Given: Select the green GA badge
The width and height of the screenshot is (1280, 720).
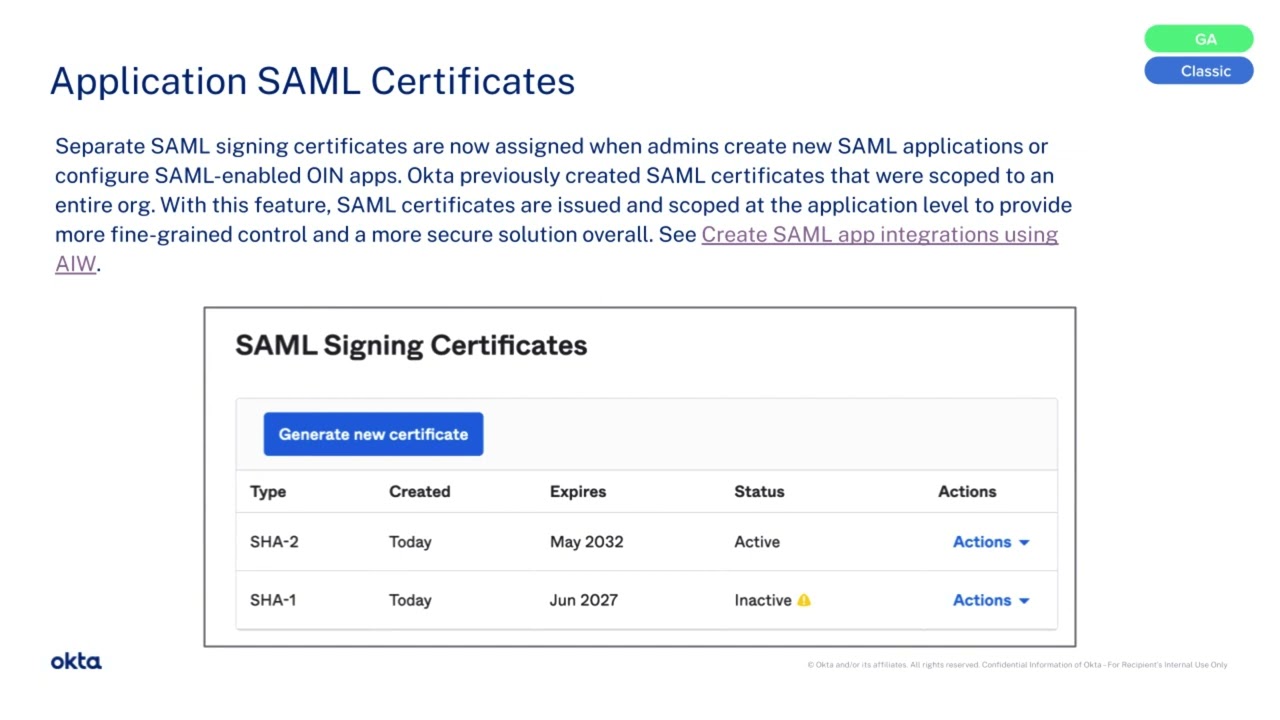Looking at the screenshot, I should point(1199,39).
